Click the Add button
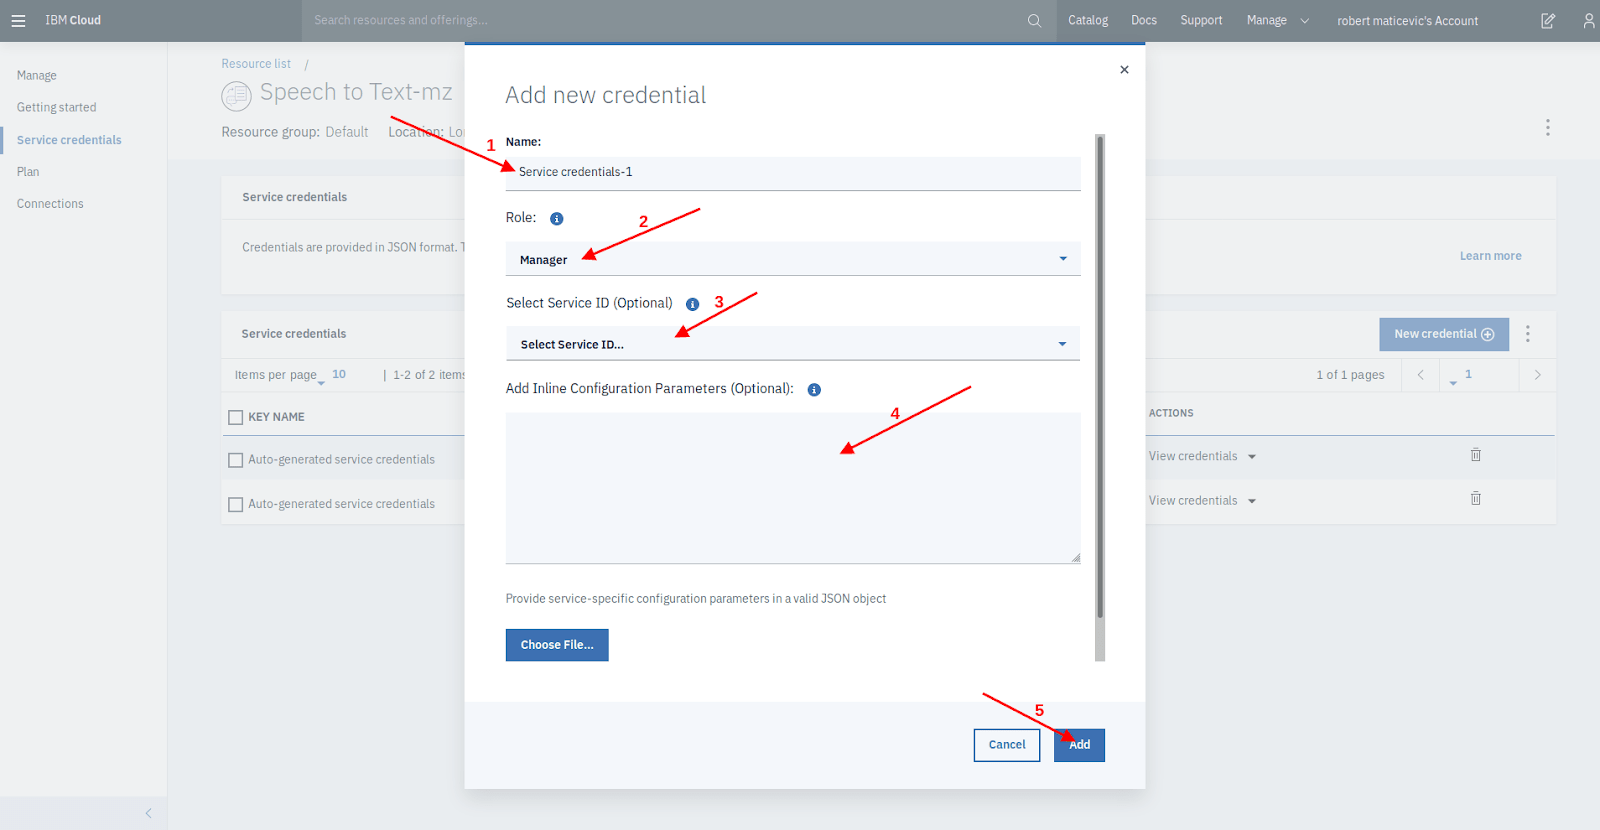The width and height of the screenshot is (1600, 830). 1079,745
